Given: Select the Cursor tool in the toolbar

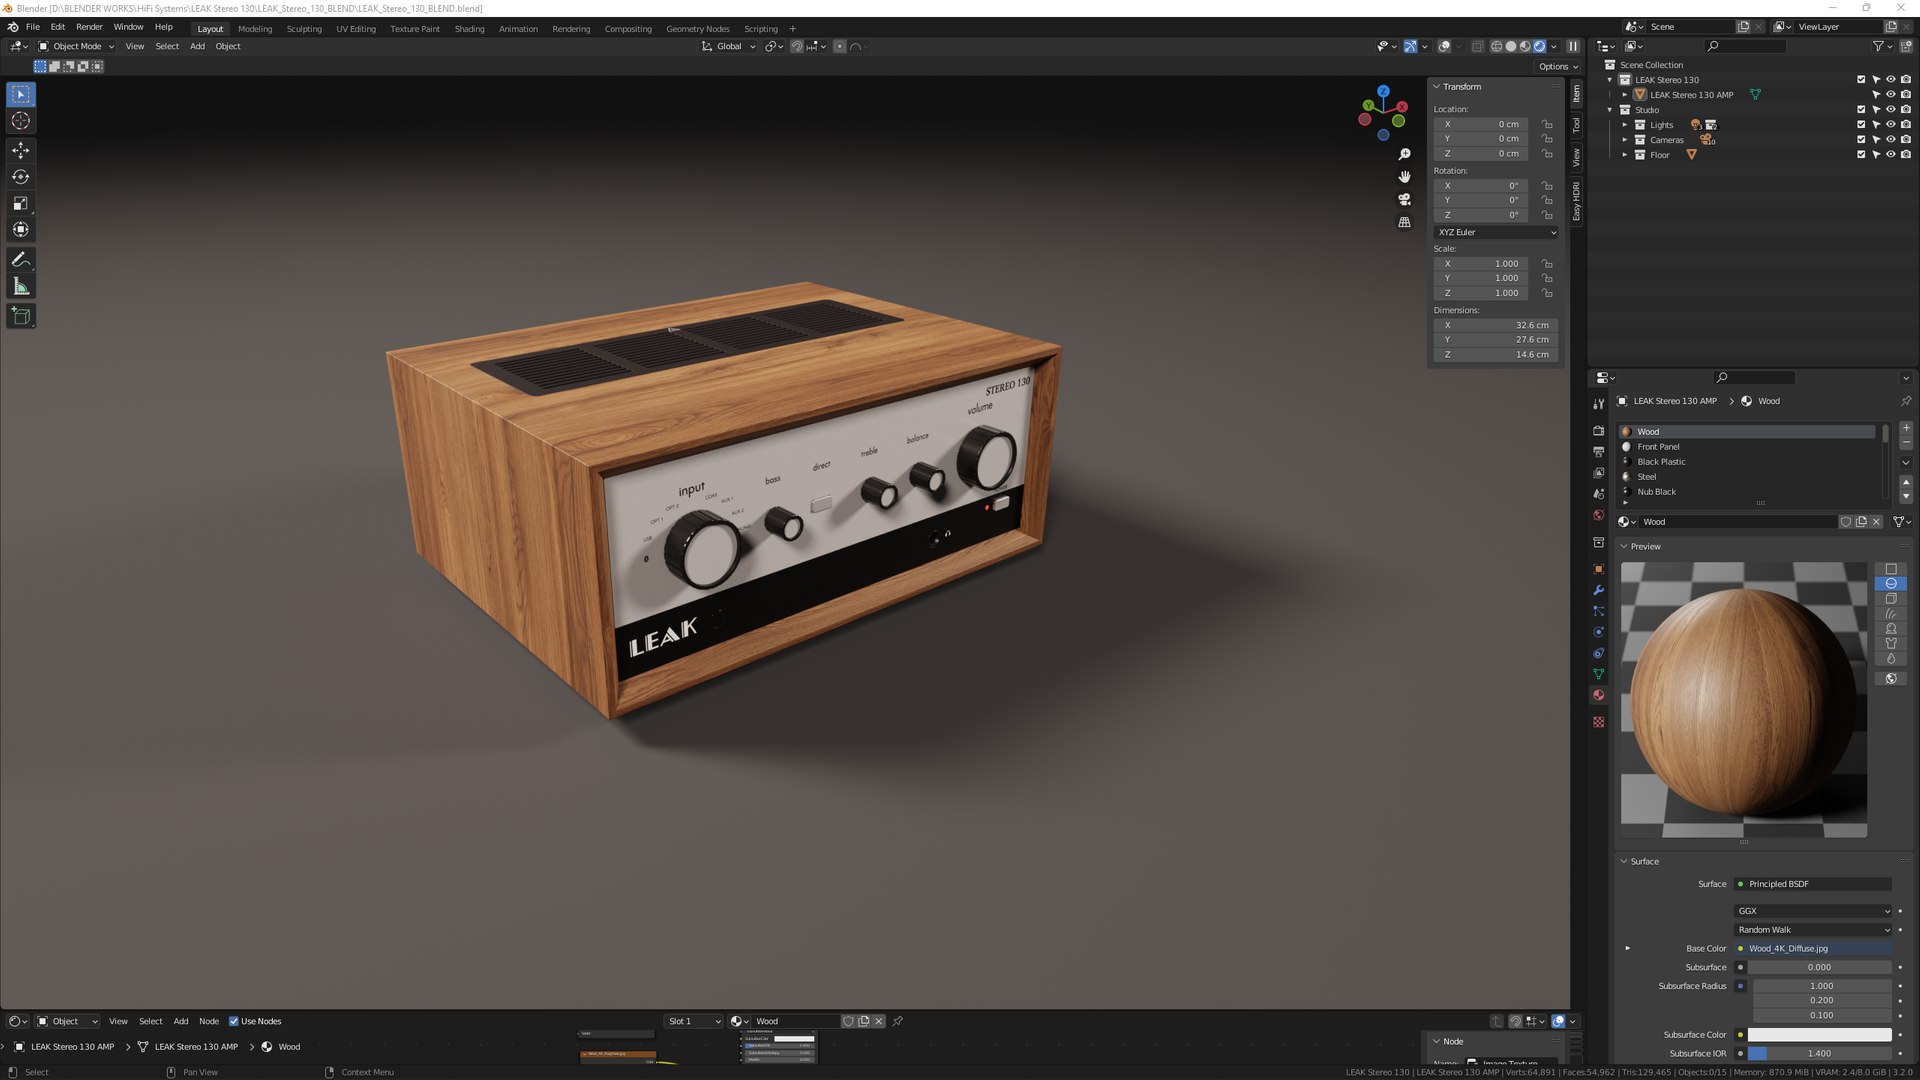Looking at the screenshot, I should pos(21,121).
